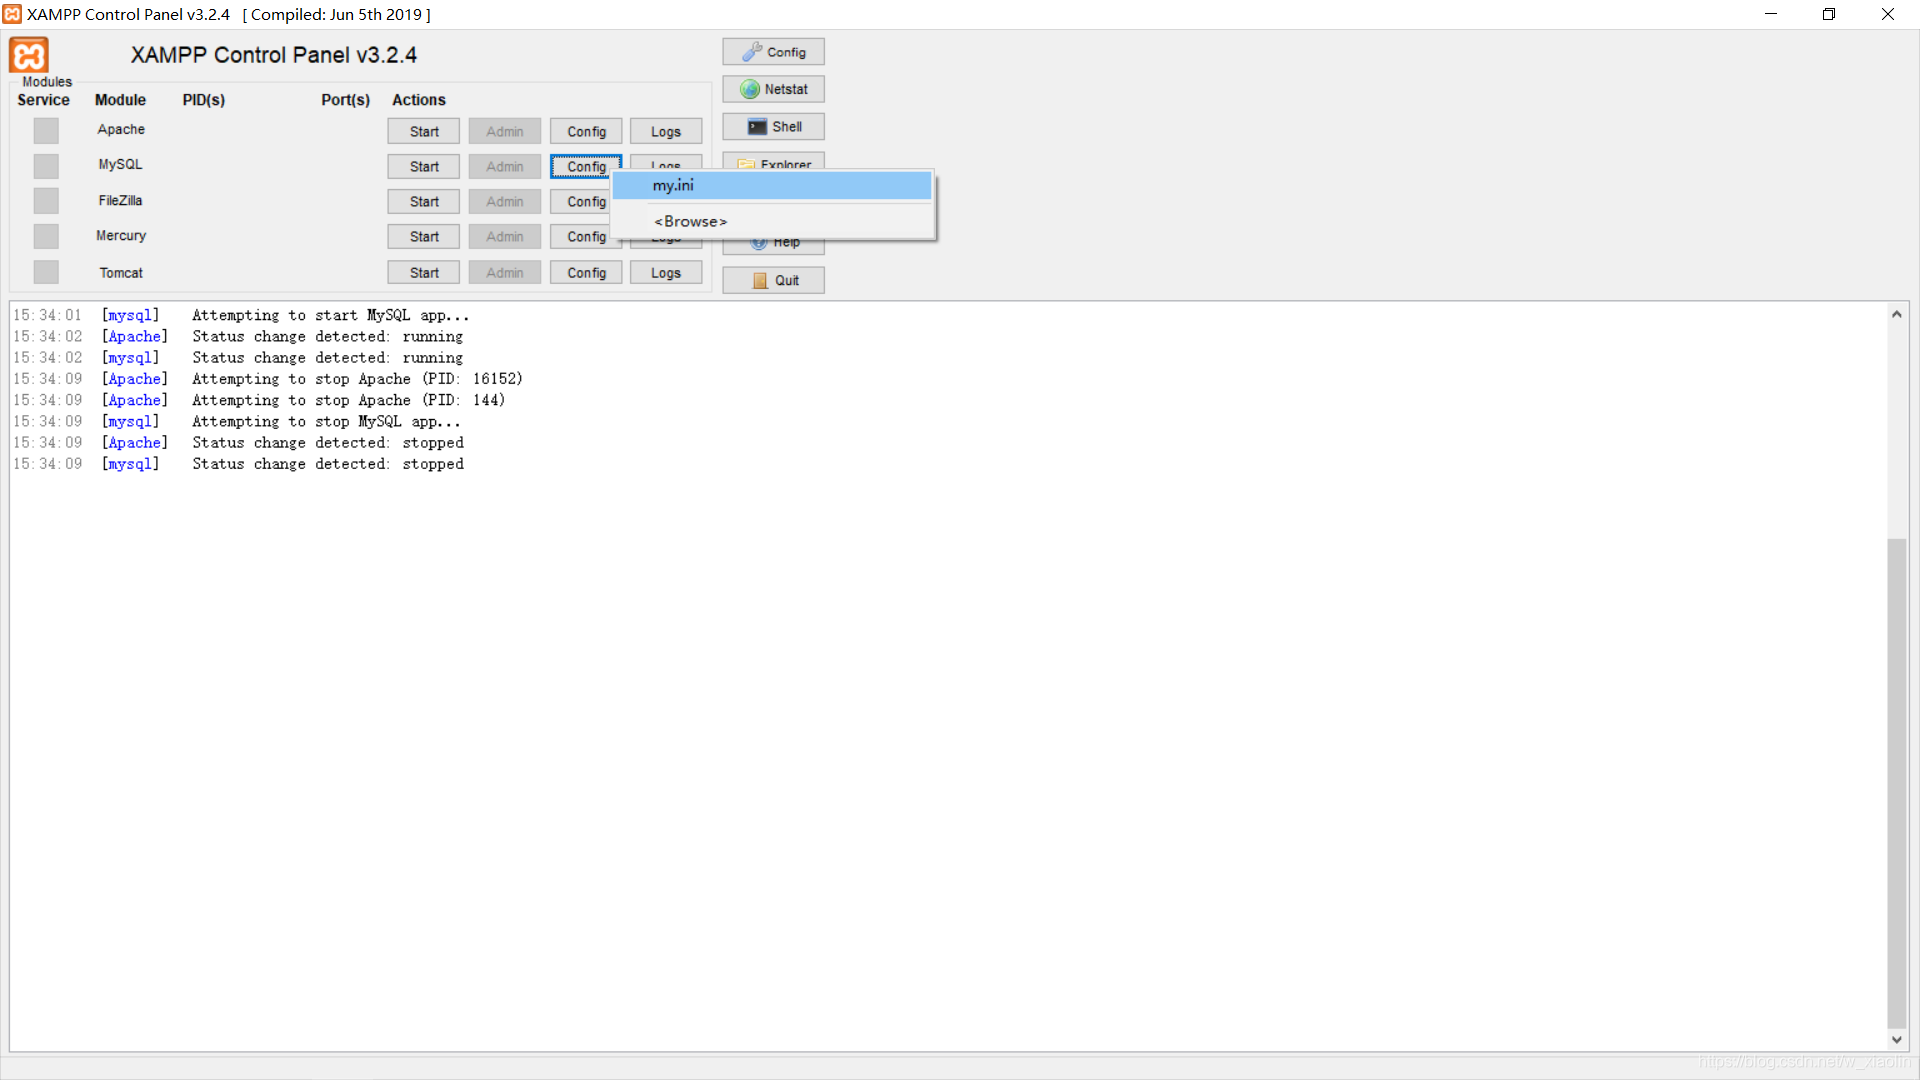
Task: Click the XAMPP orange logo icon
Action: click(29, 55)
